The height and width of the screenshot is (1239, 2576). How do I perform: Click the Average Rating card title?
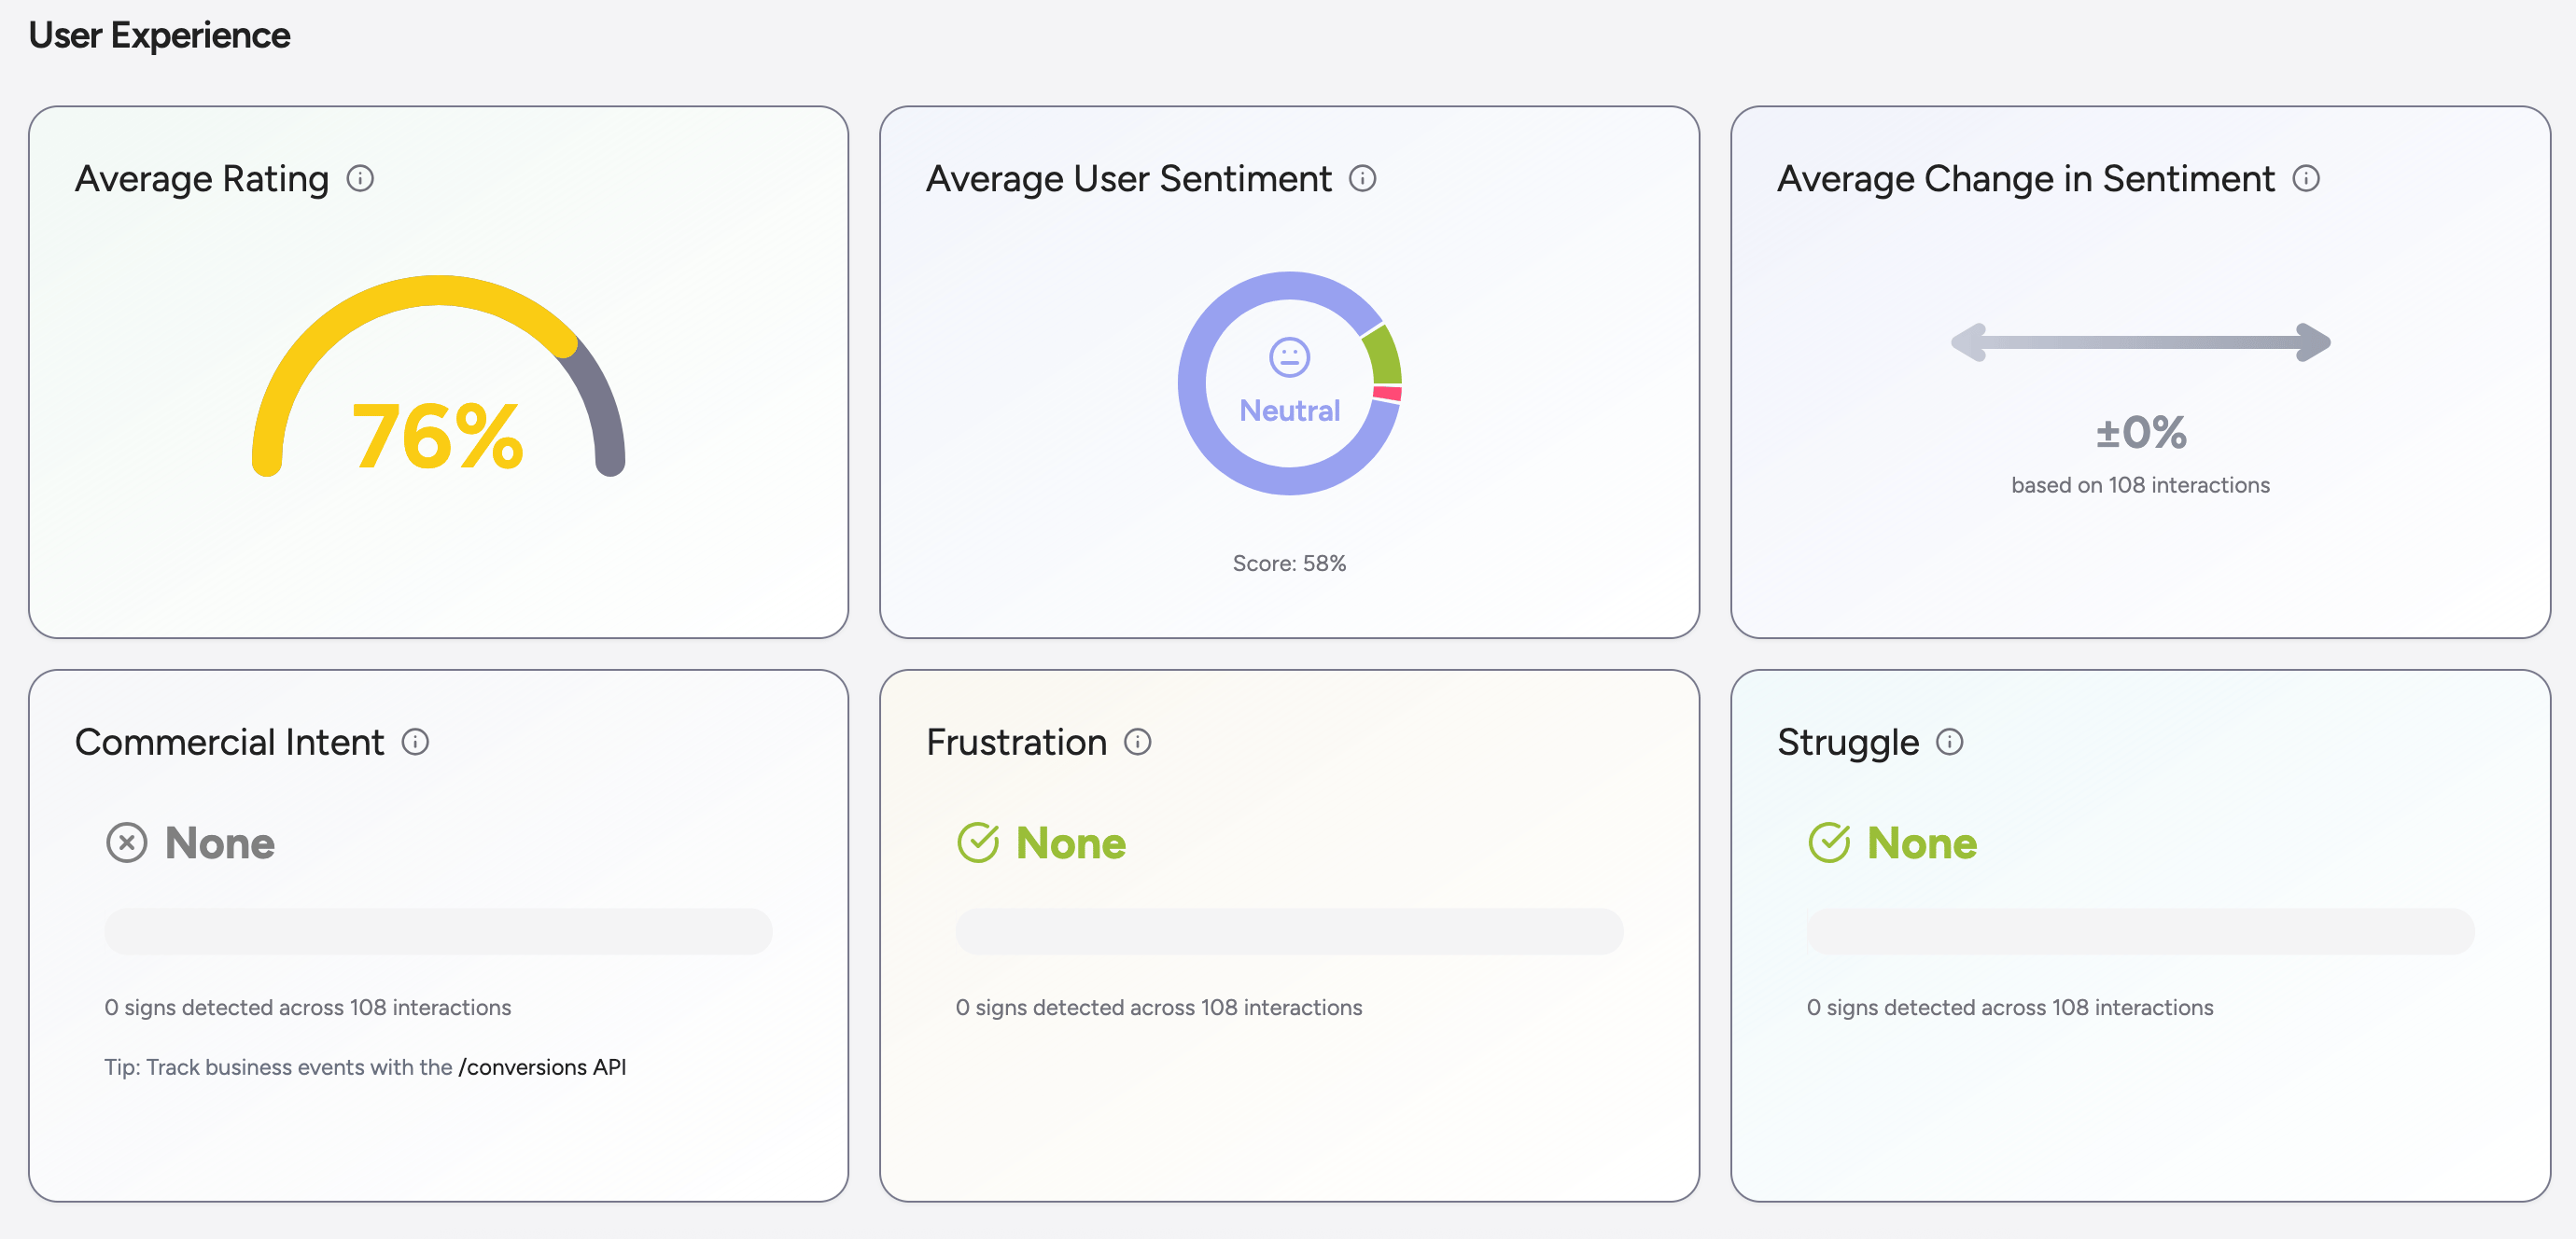[202, 179]
